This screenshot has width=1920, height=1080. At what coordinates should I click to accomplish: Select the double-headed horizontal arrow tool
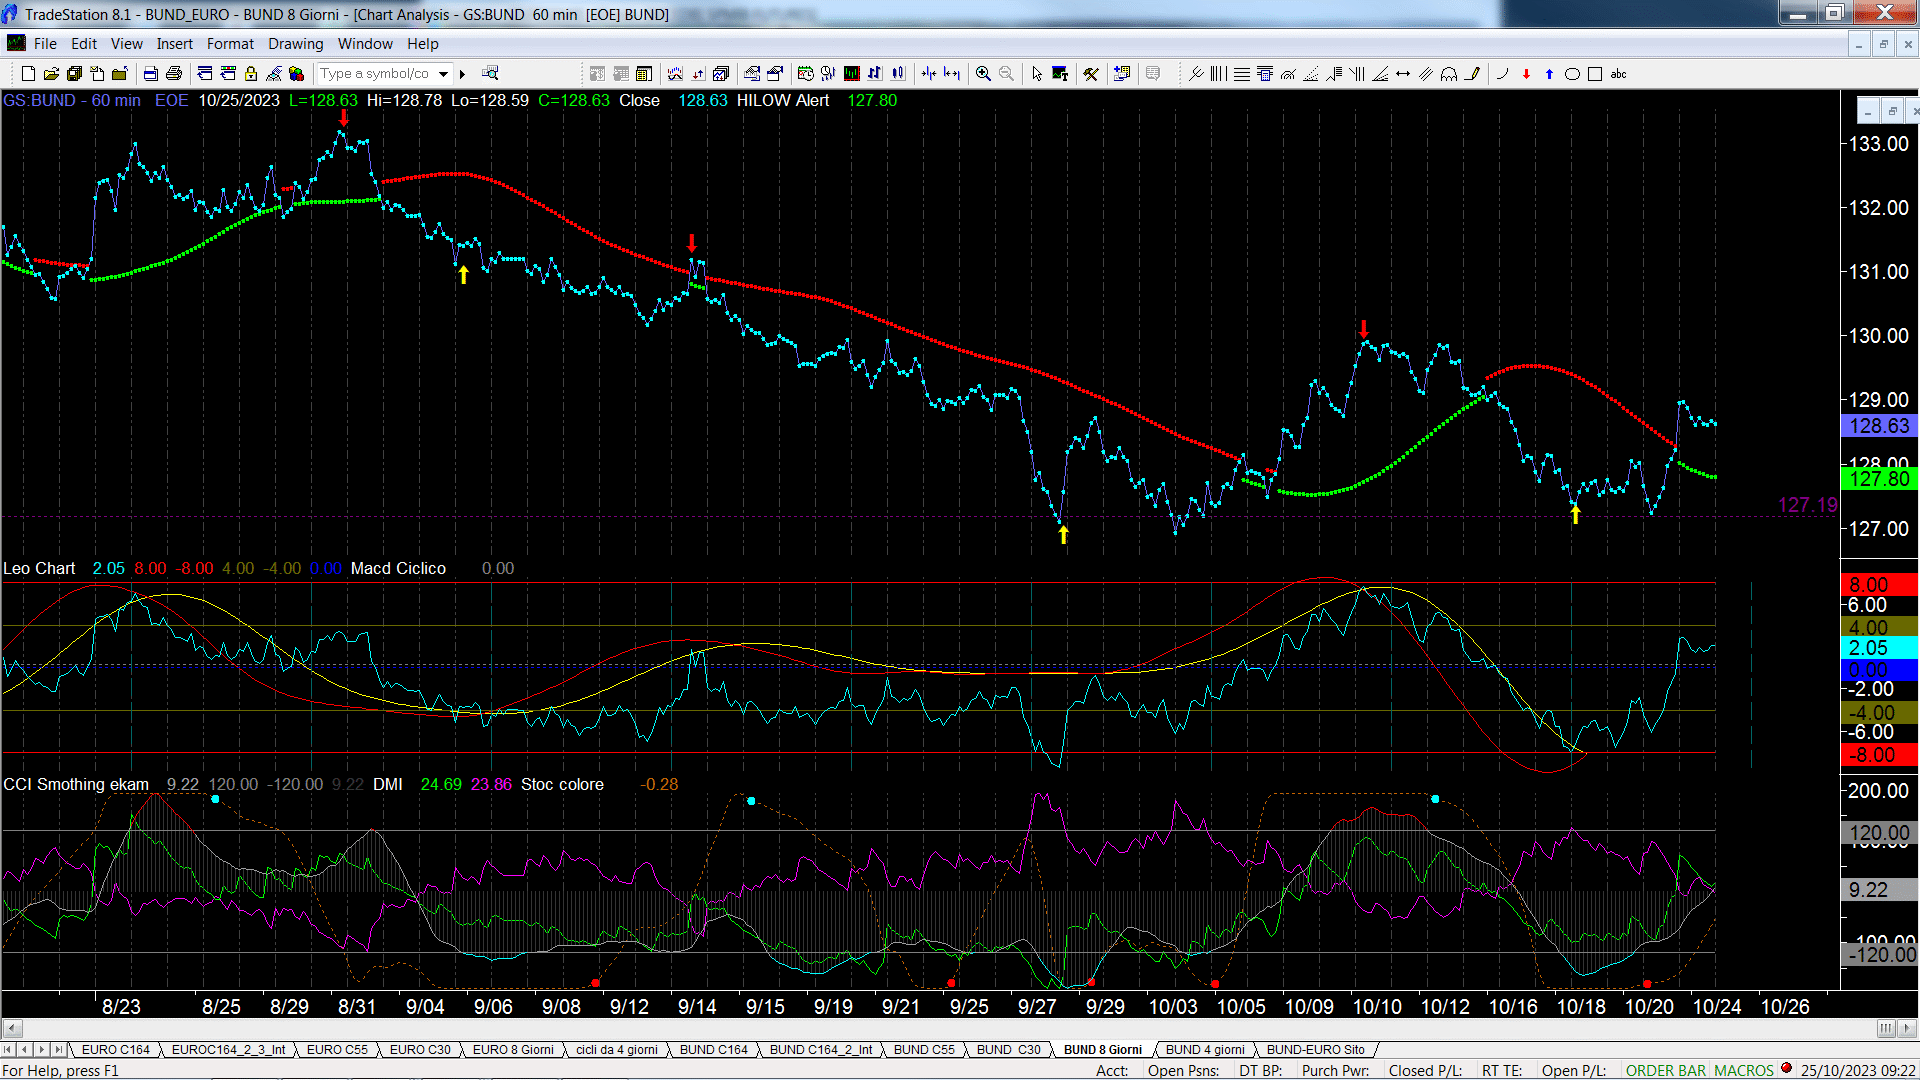coord(1403,74)
